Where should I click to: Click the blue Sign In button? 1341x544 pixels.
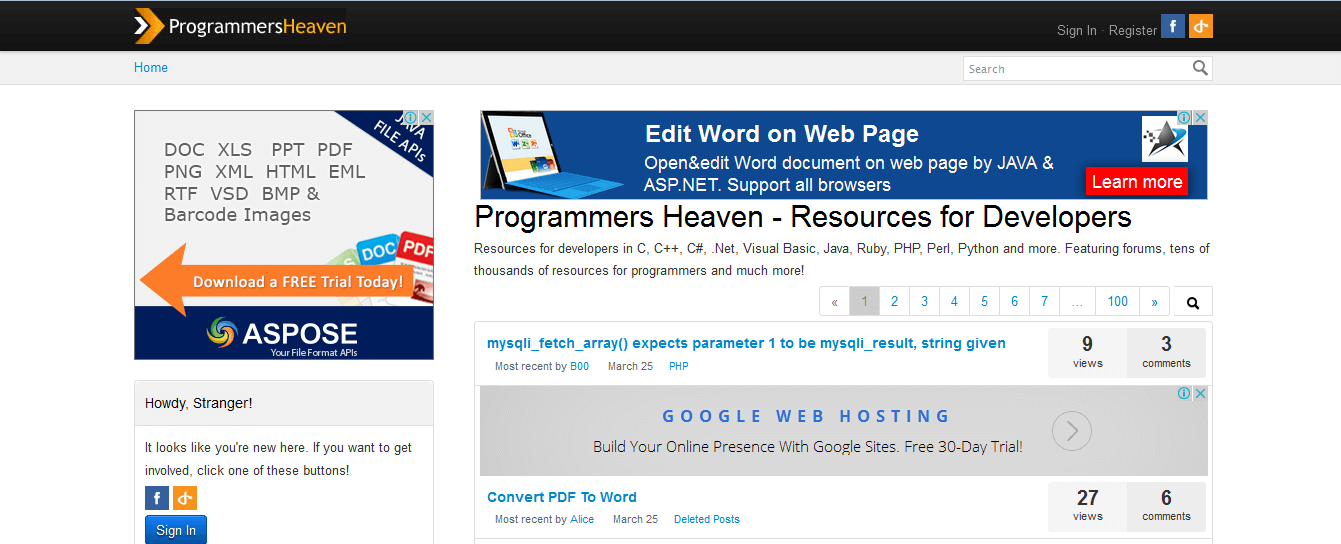tap(176, 530)
